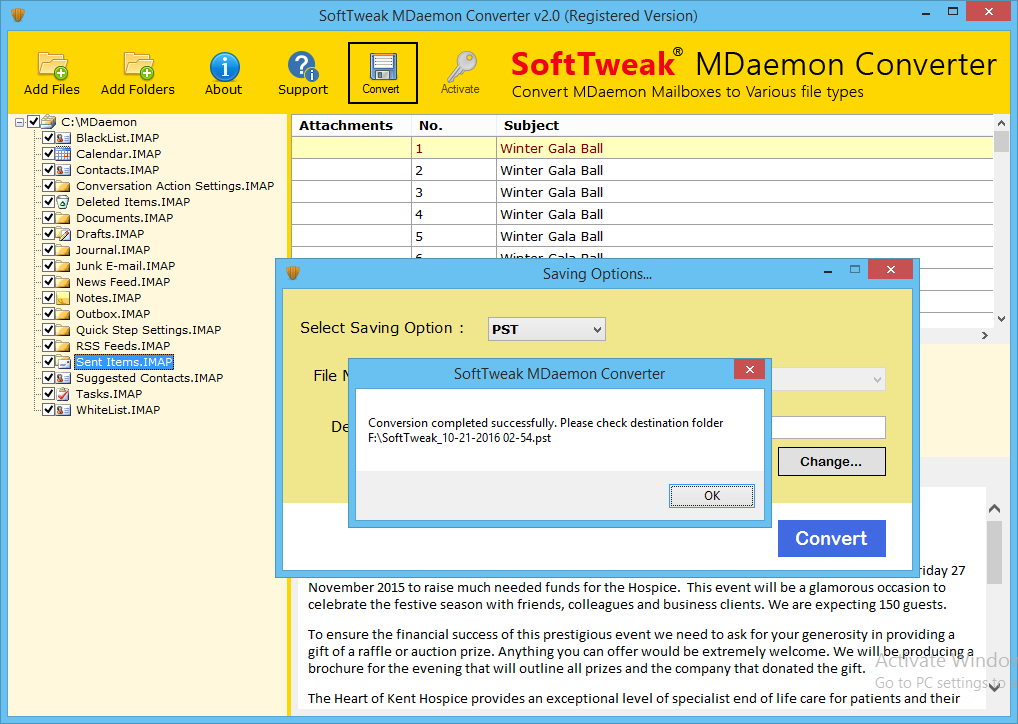
Task: Click the Sent Items.IMAP folder icon
Action: point(63,362)
